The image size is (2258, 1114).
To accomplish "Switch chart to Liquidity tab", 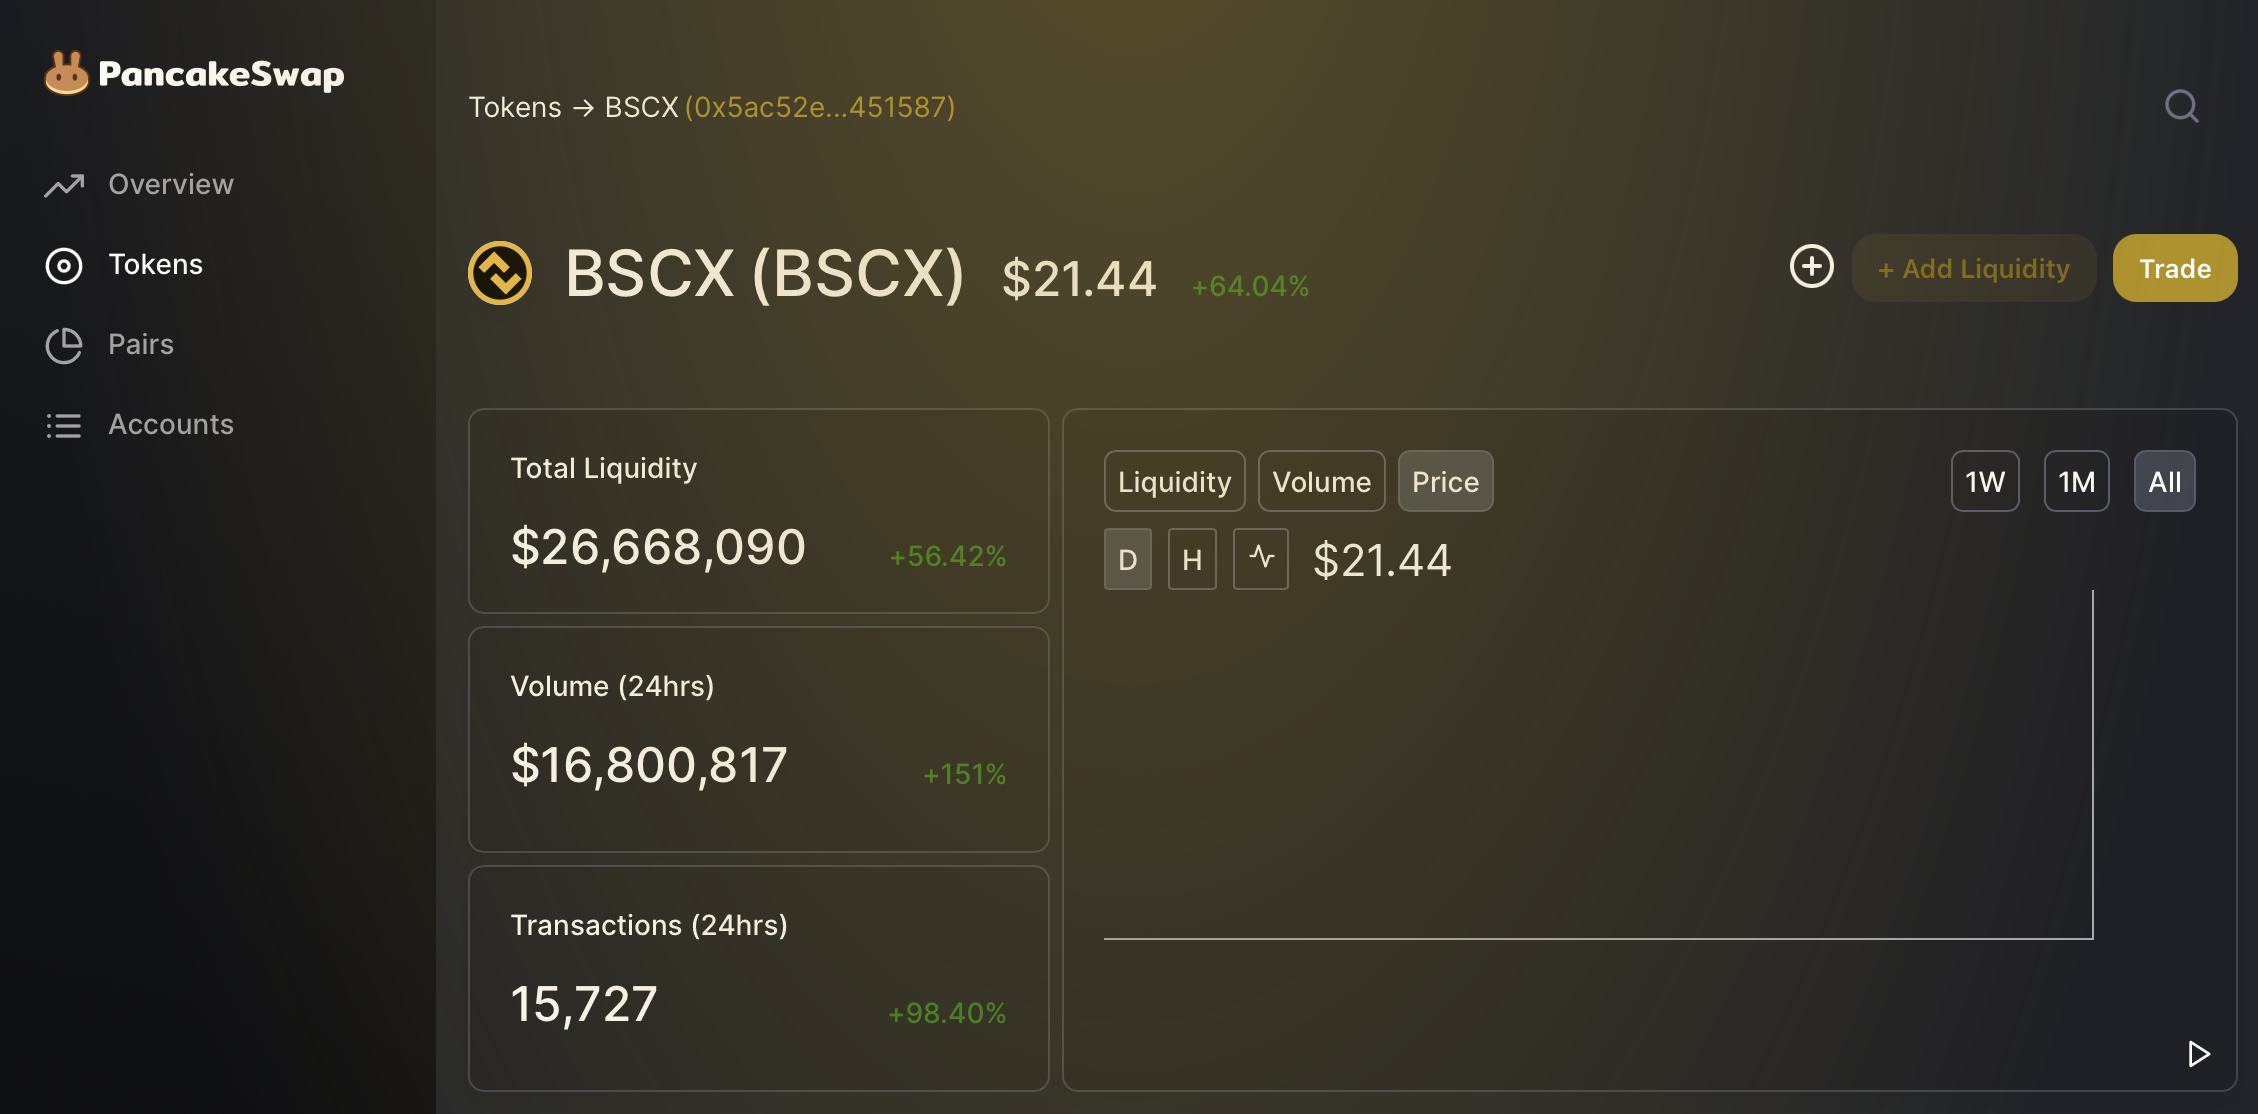I will pyautogui.click(x=1174, y=481).
